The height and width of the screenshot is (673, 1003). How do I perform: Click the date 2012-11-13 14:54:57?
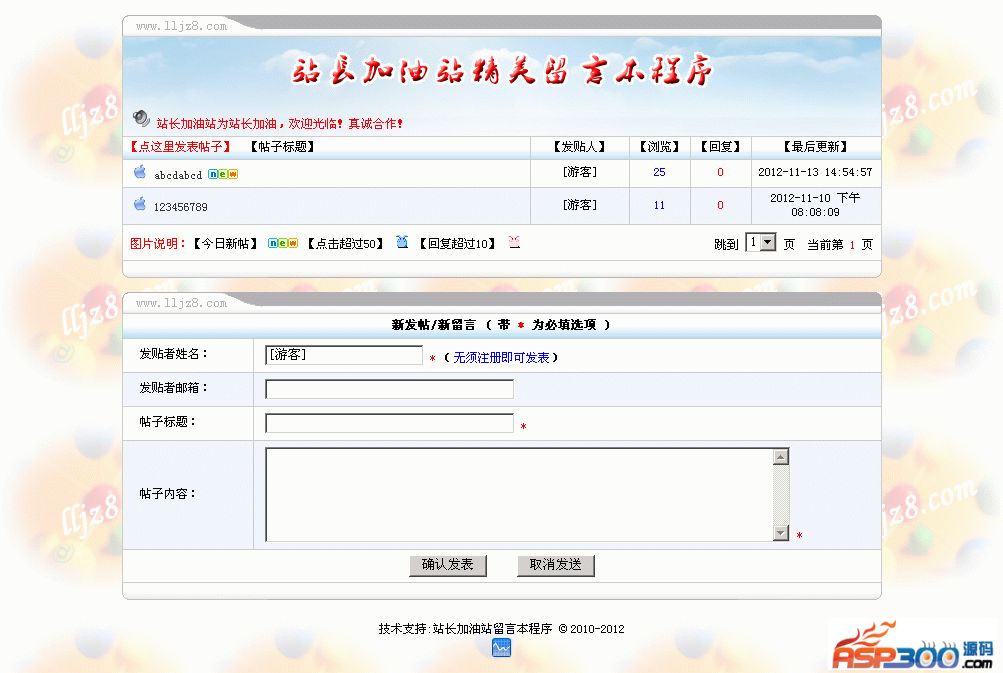tap(815, 172)
